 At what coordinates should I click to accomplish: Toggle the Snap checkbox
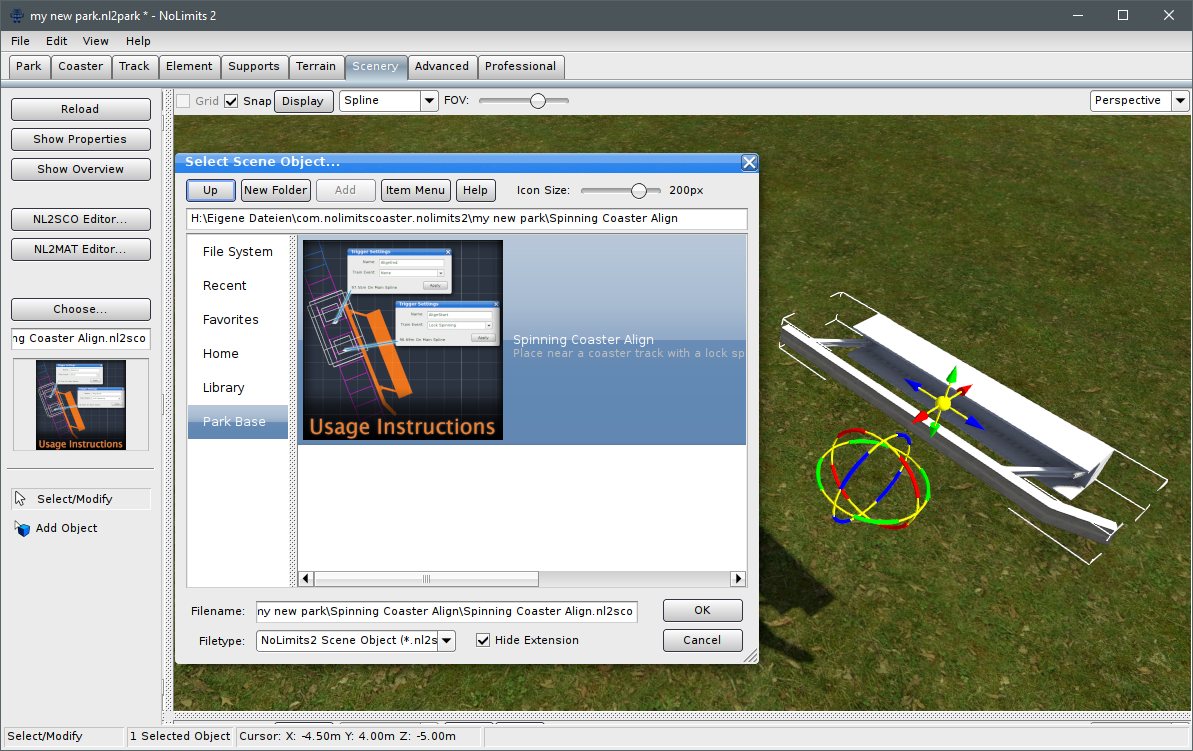click(231, 100)
